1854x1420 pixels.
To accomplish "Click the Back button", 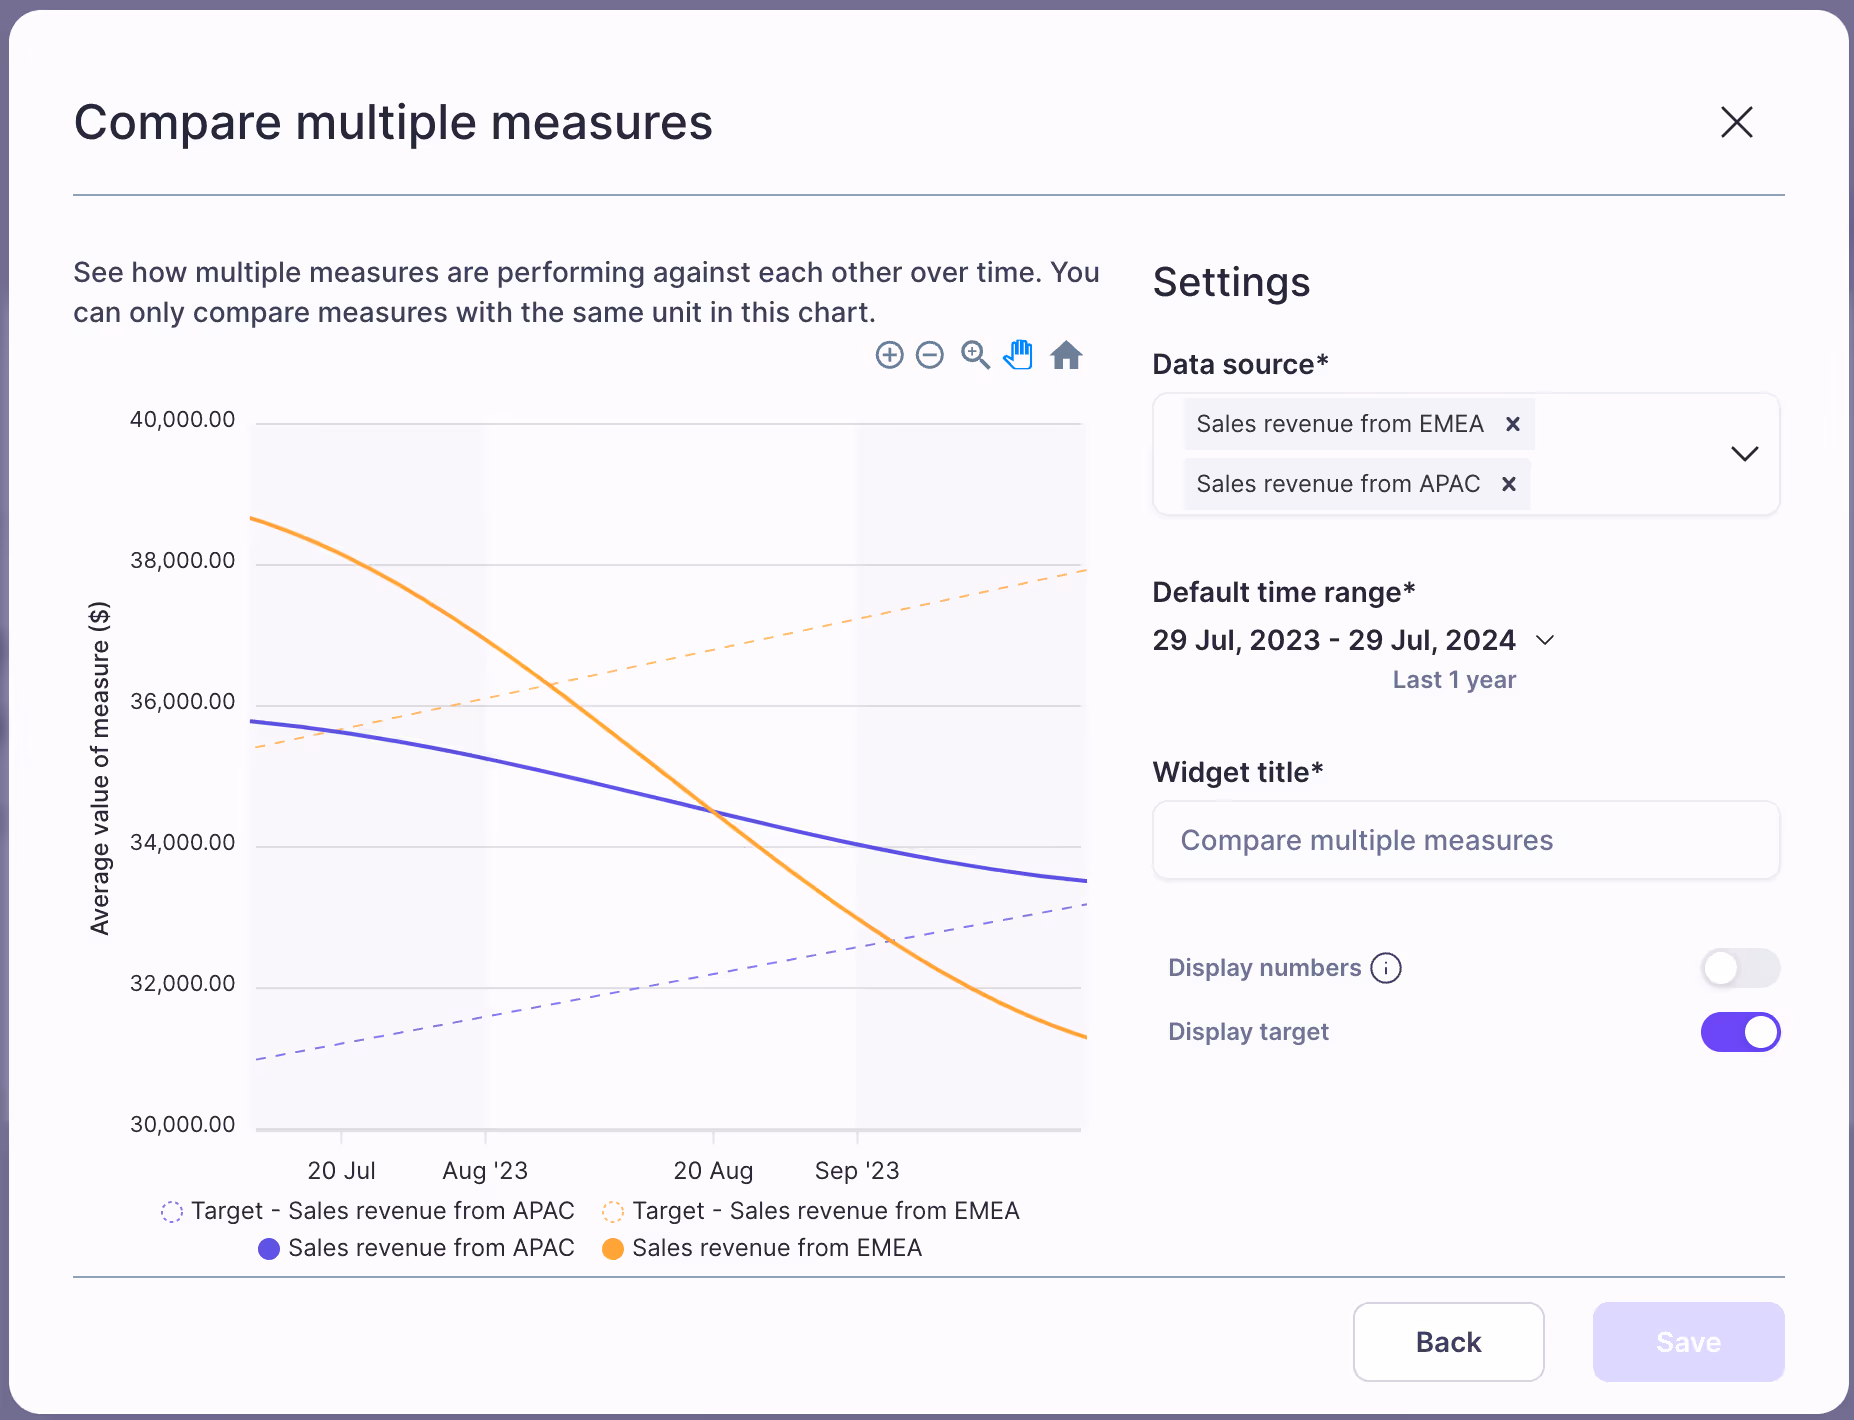I will coord(1448,1342).
